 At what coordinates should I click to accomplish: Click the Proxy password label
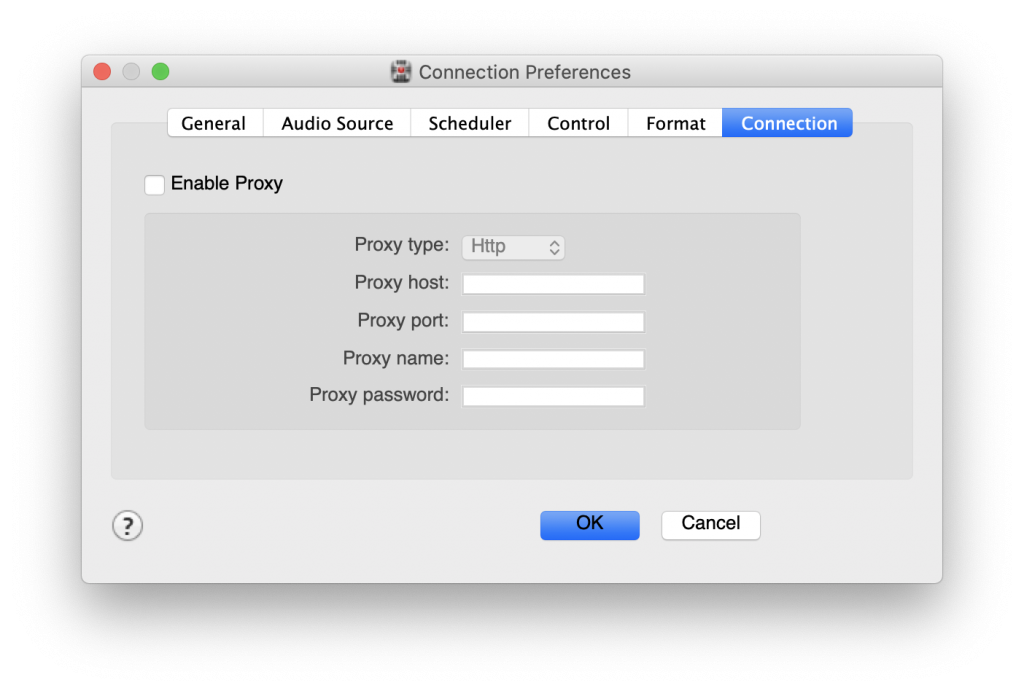tap(379, 395)
